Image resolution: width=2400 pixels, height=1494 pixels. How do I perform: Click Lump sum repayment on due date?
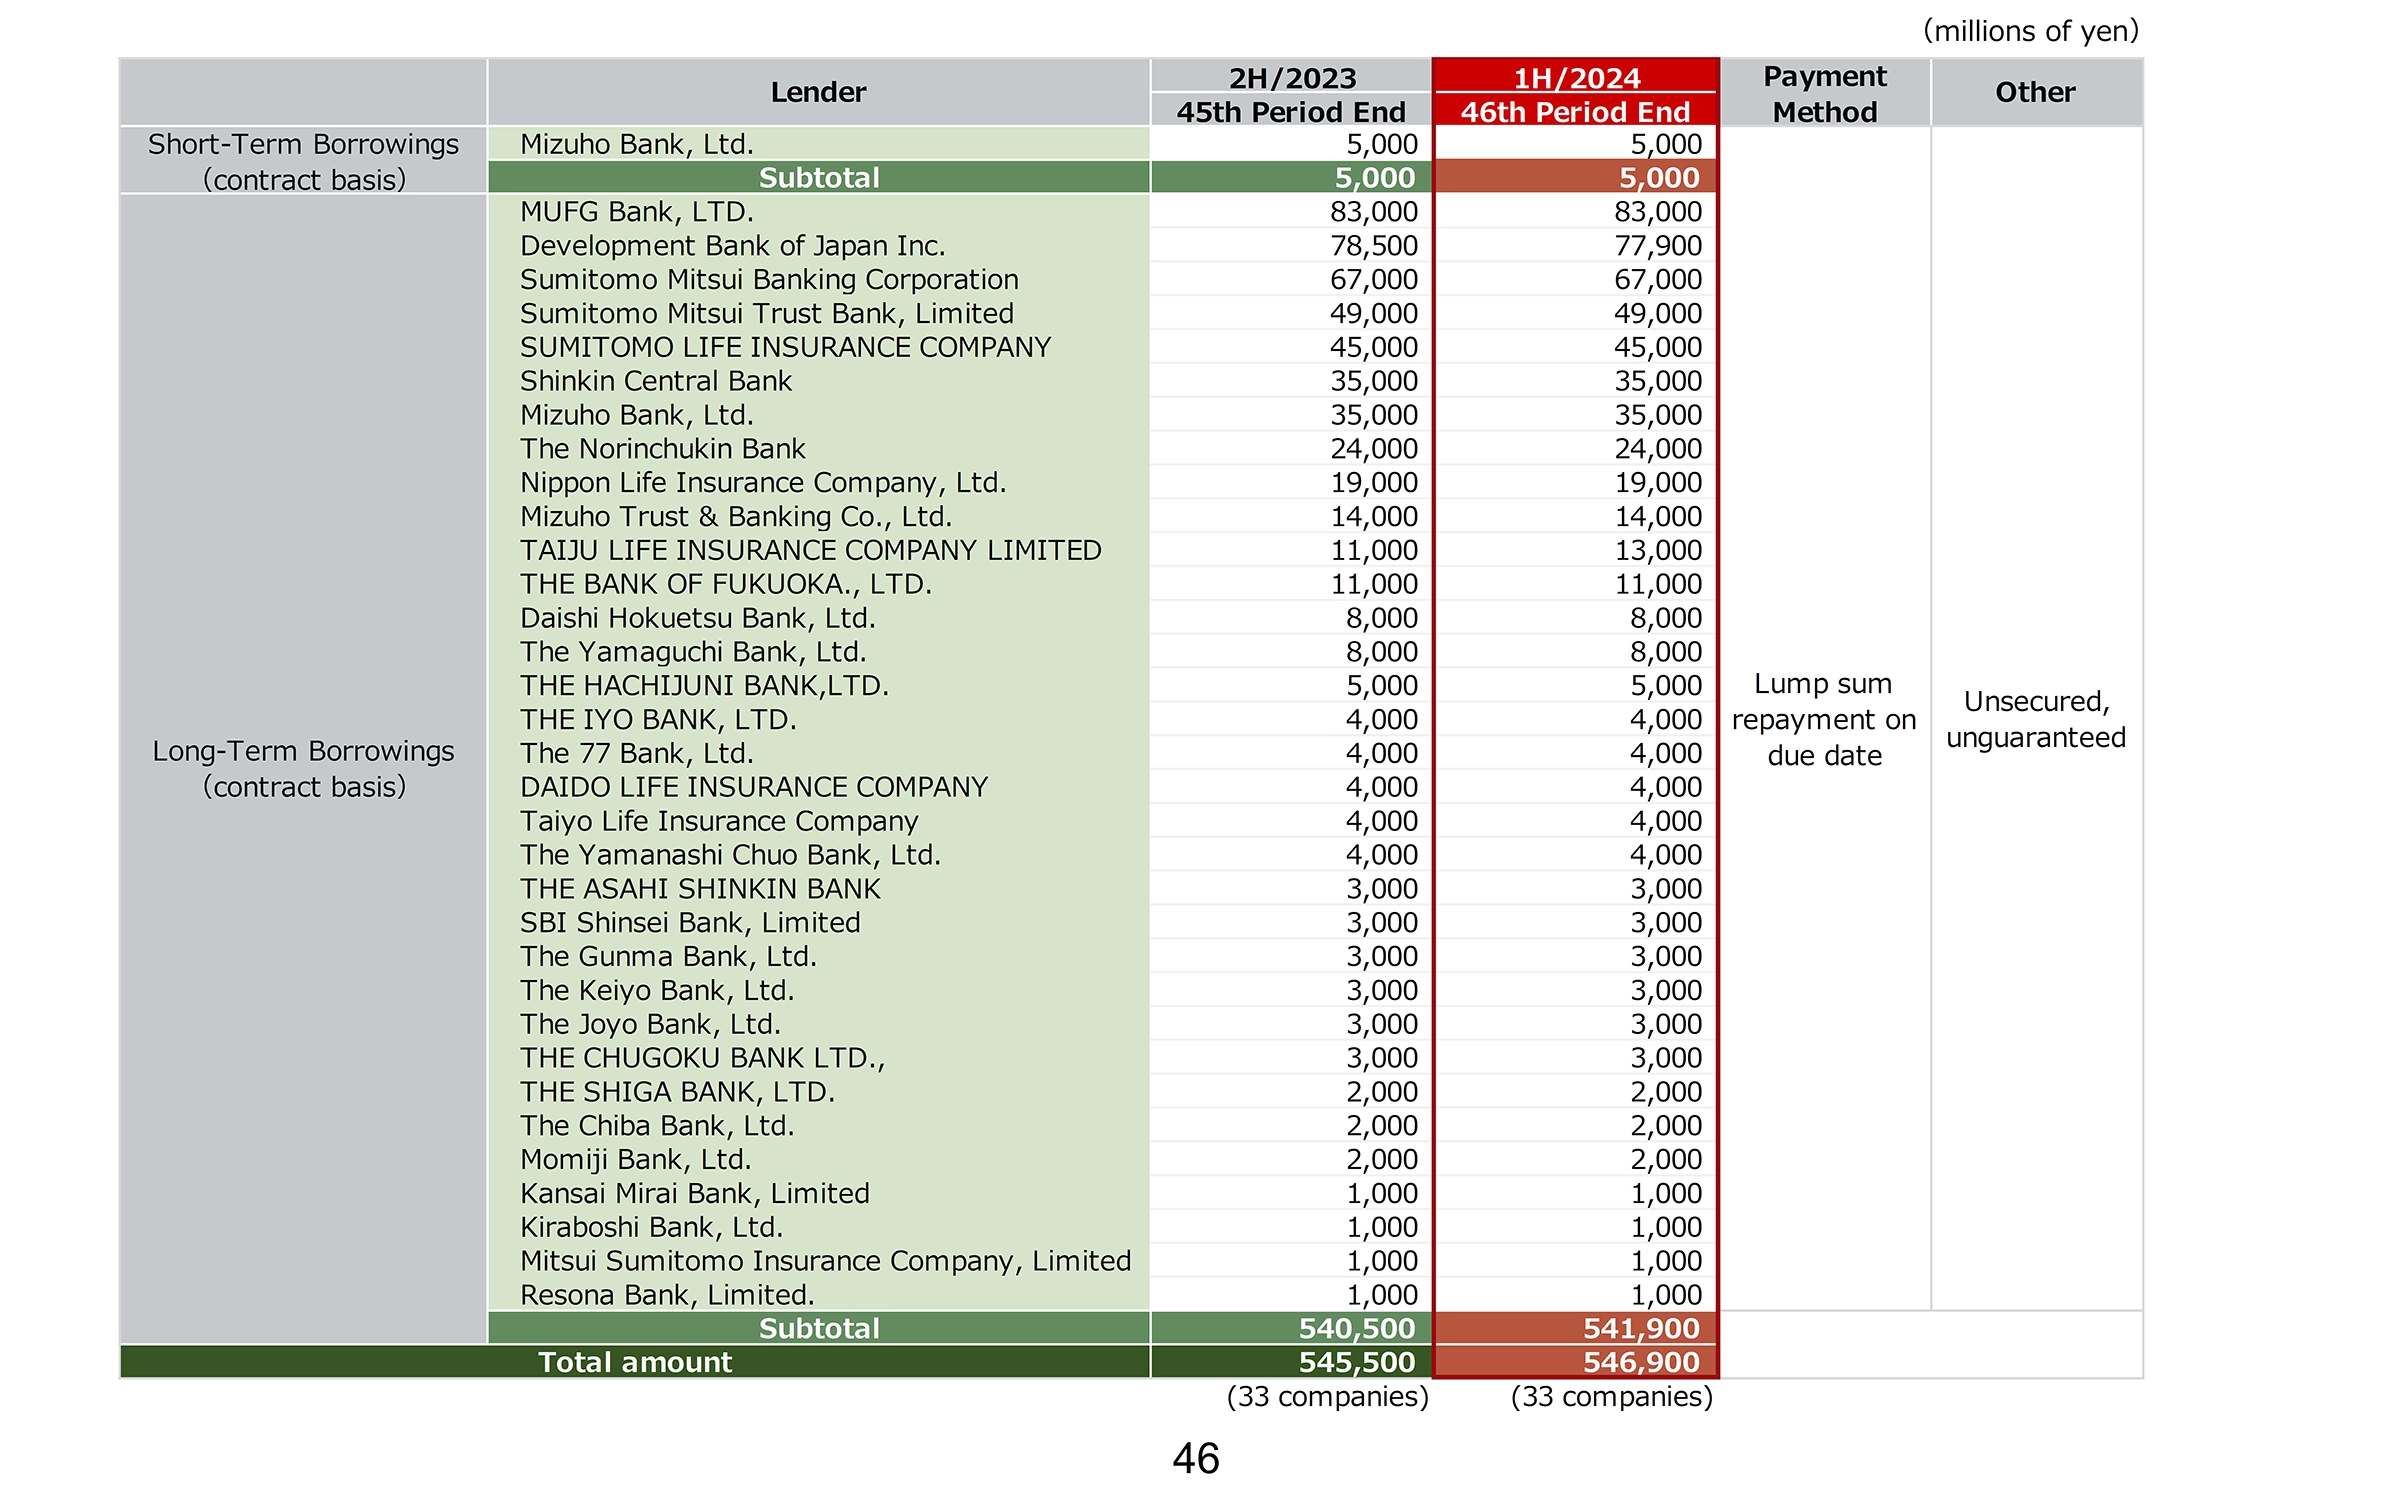[1824, 720]
